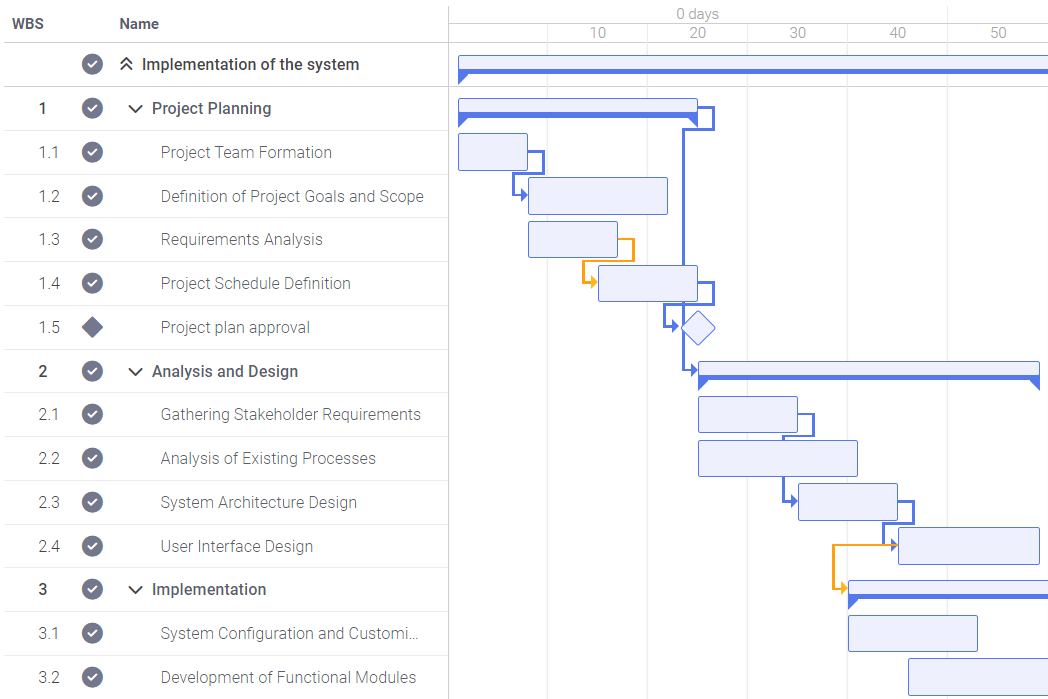Click status icon for Development of Functional Modules
This screenshot has height=699, width=1048.
point(92,677)
